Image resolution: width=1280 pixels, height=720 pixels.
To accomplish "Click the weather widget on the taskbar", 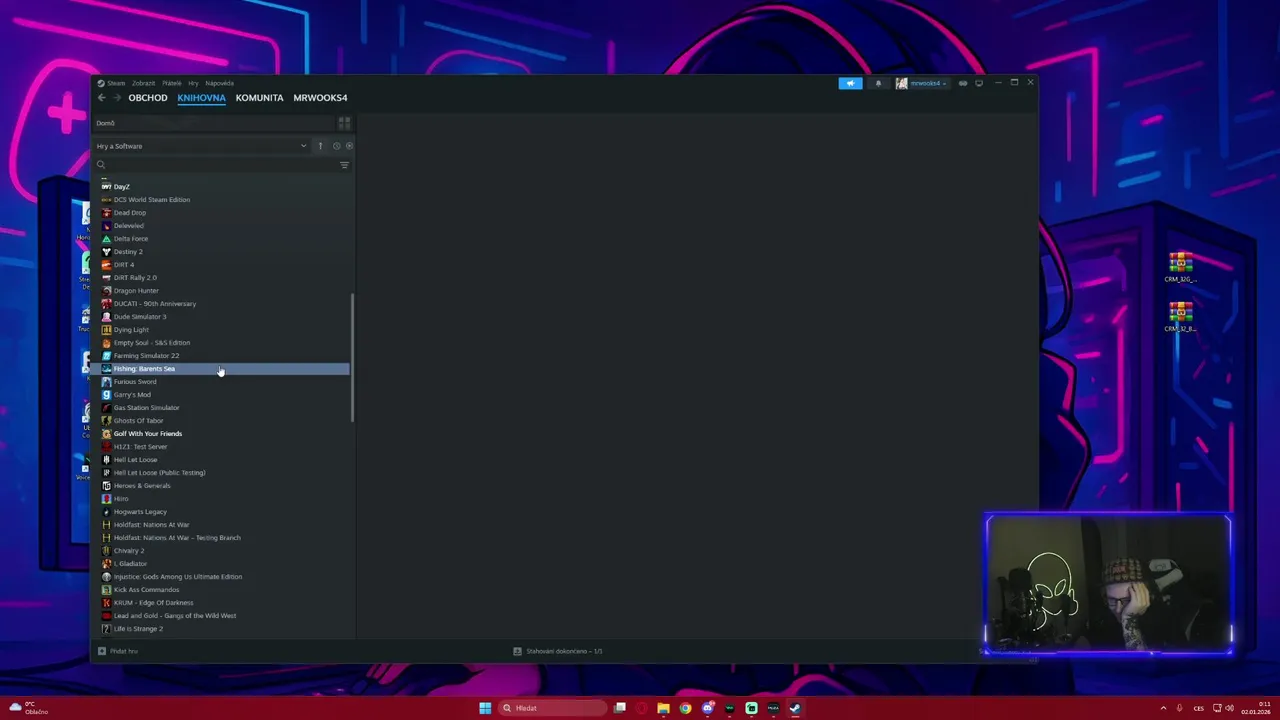I will coord(28,708).
